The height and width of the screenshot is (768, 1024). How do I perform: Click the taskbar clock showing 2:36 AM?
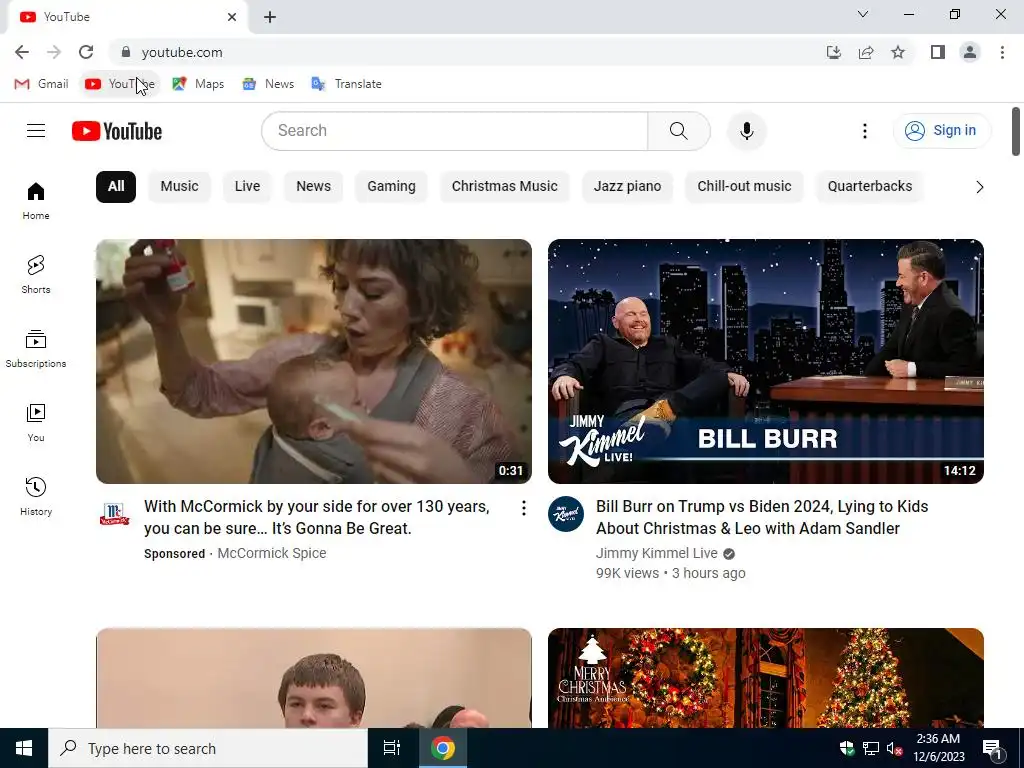tap(938, 748)
